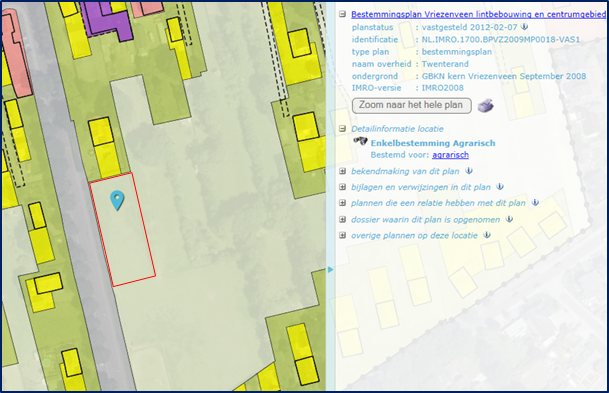Click the info icon next to planstatus date

(x=524, y=27)
